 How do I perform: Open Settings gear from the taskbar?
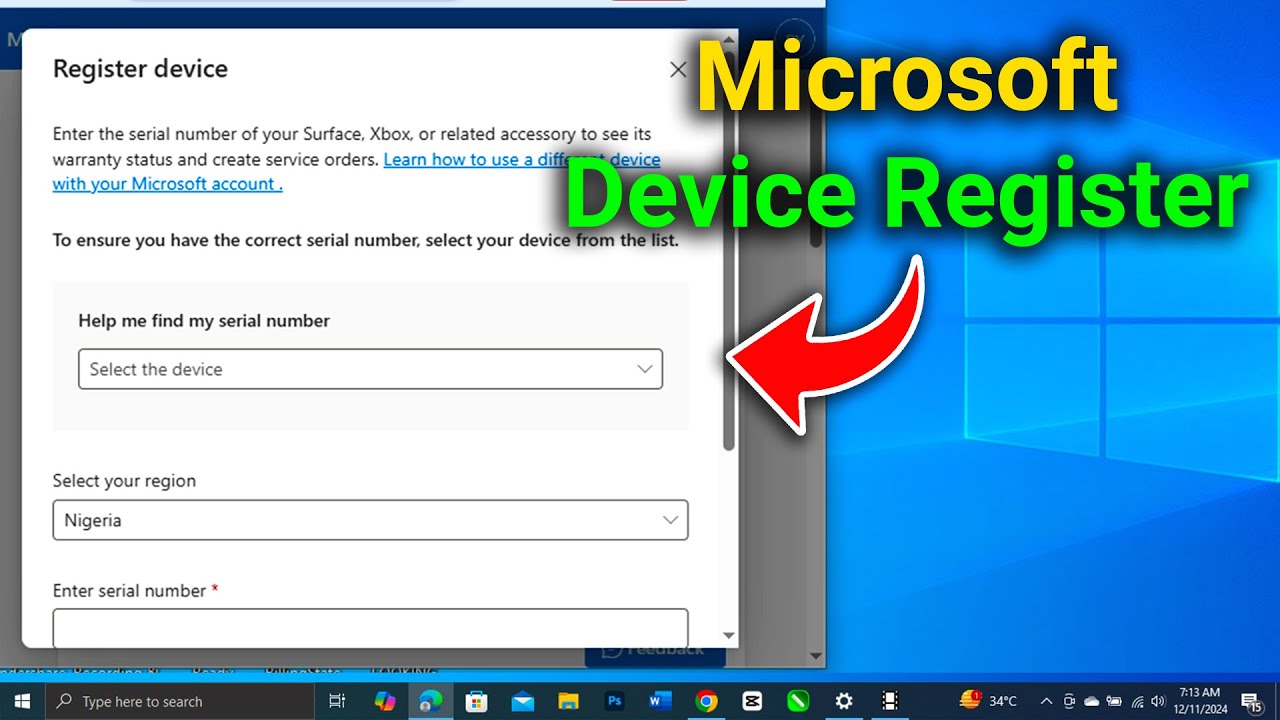click(844, 701)
